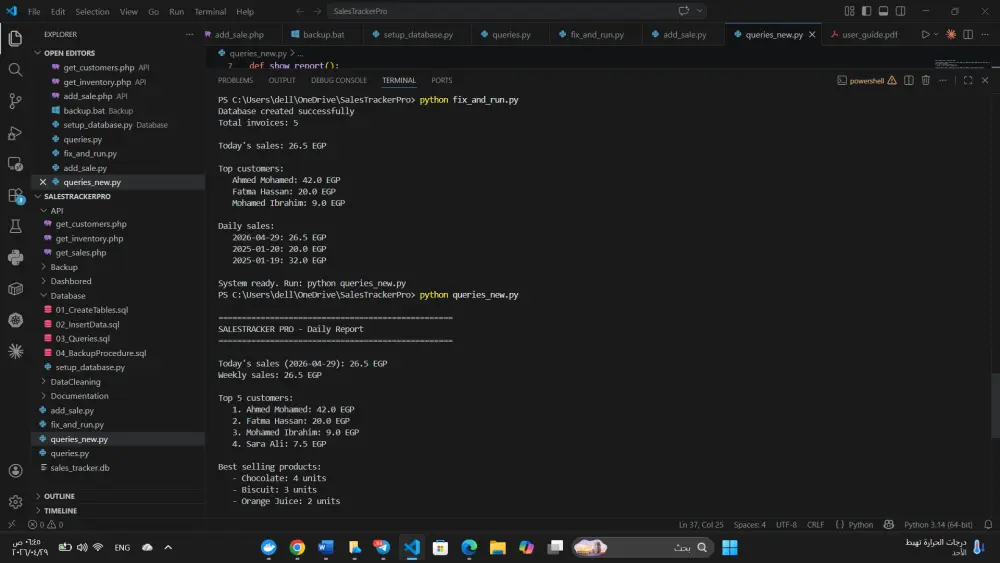Go to line via Ln 37, Col 25
Image resolution: width=1000 pixels, height=563 pixels.
(701, 525)
